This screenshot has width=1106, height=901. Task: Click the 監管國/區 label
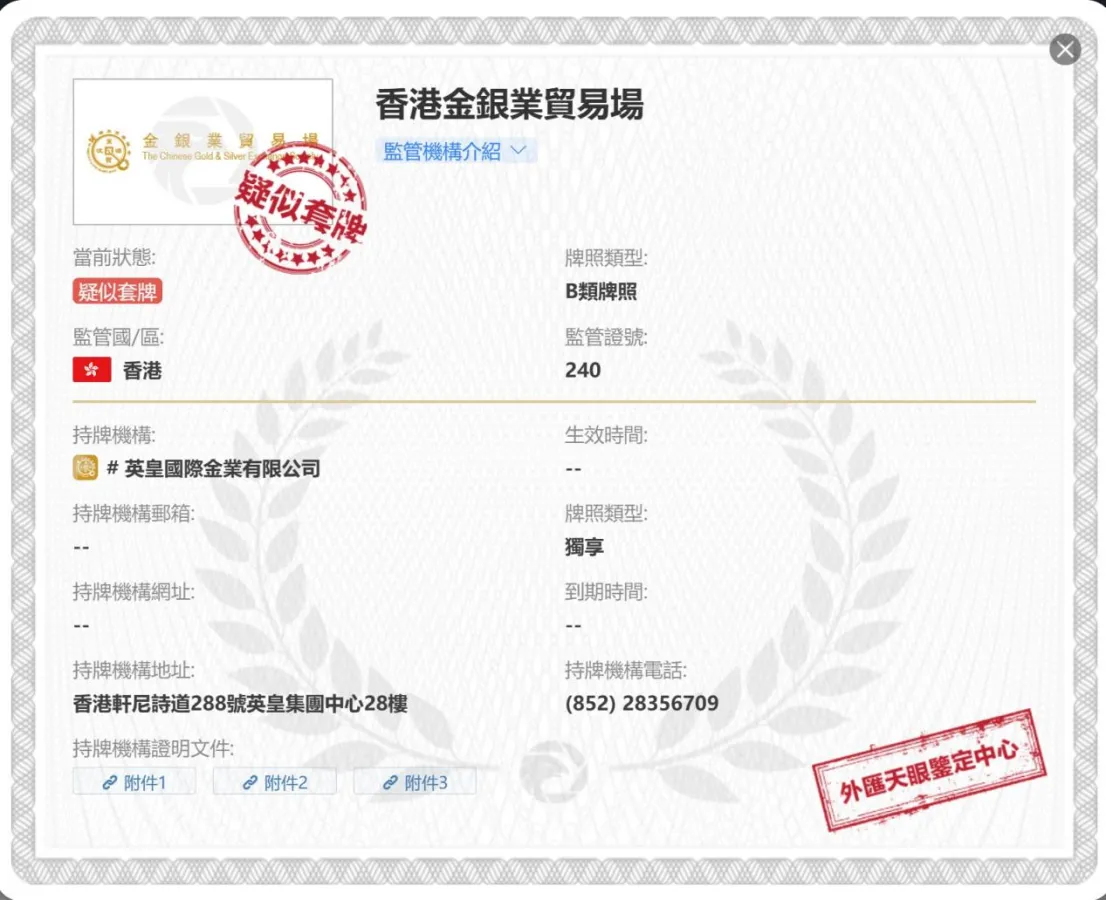click(x=118, y=337)
